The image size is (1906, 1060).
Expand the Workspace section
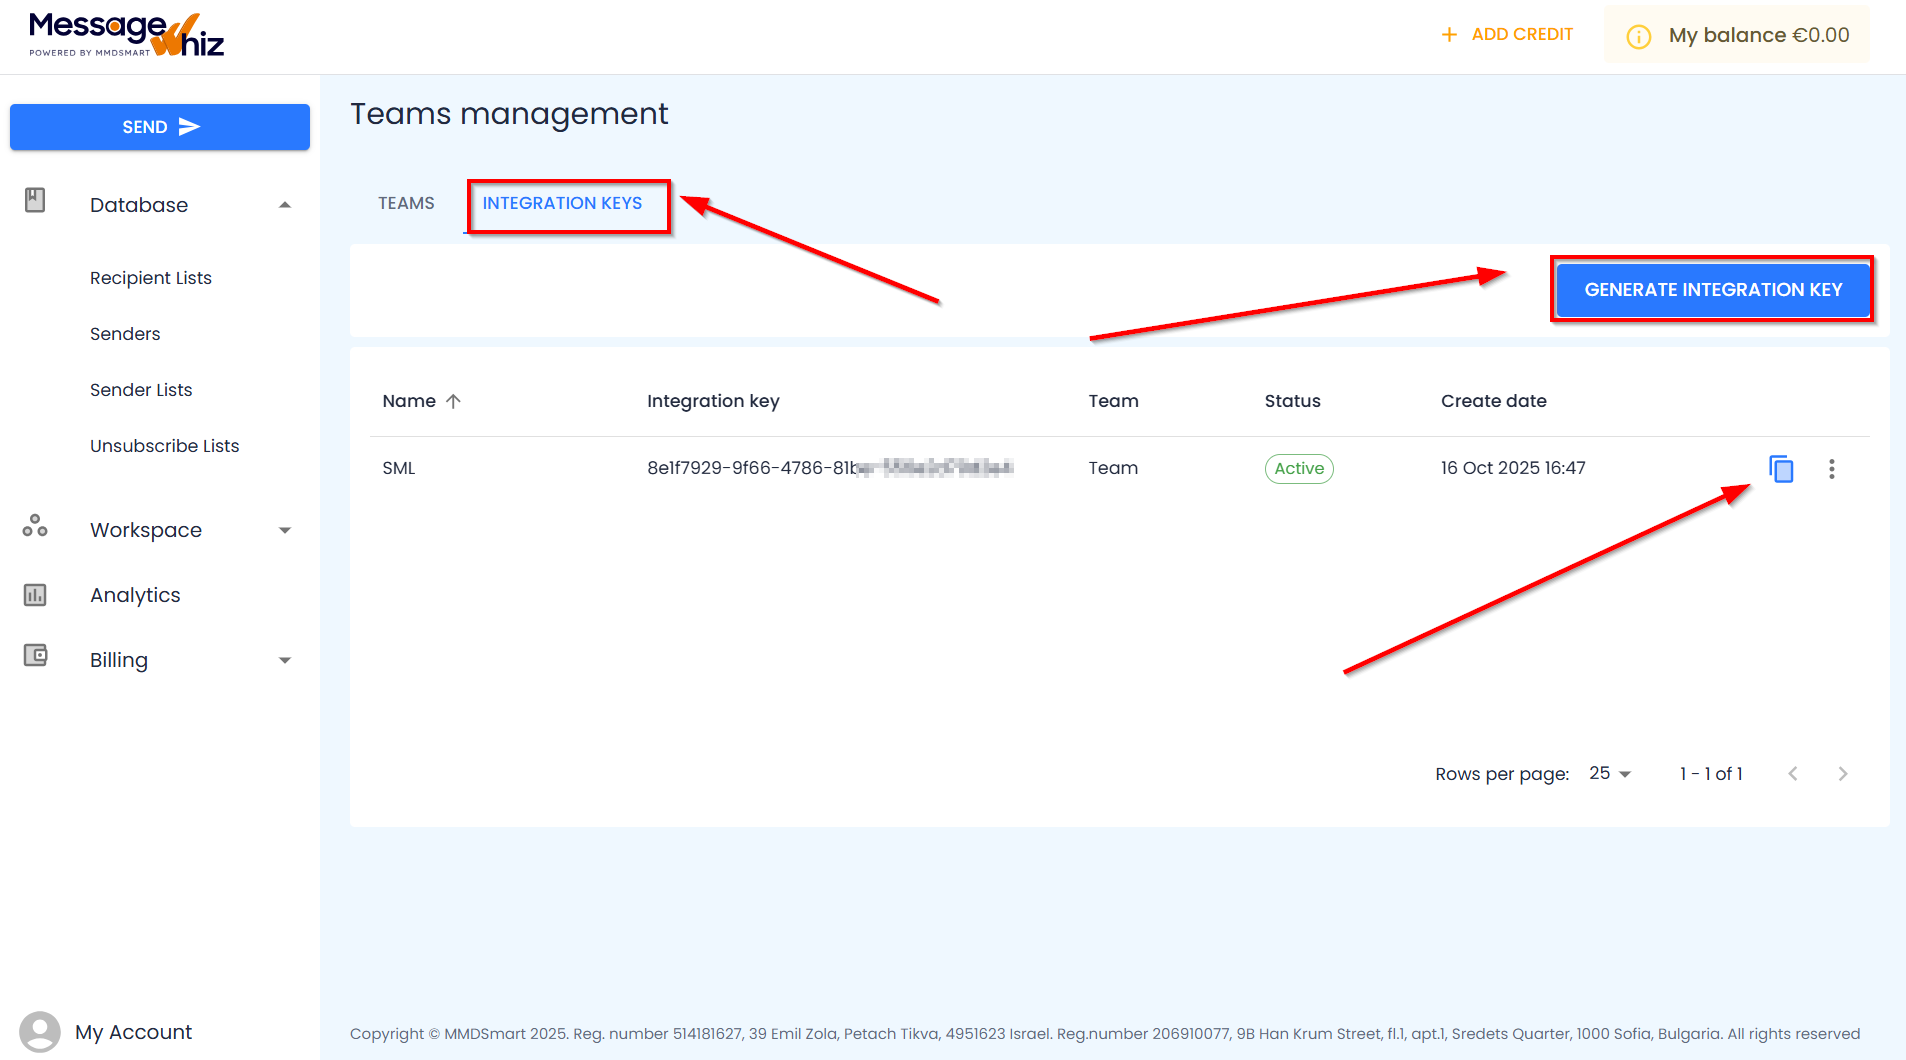(286, 530)
